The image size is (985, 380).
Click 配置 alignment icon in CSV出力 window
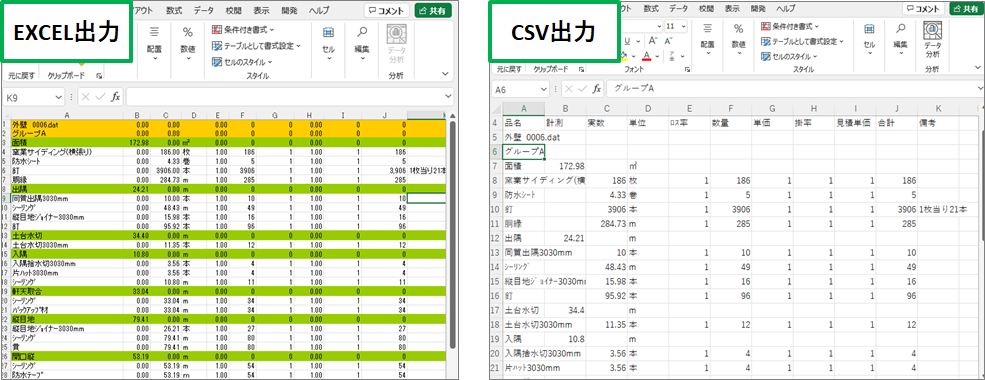(707, 29)
